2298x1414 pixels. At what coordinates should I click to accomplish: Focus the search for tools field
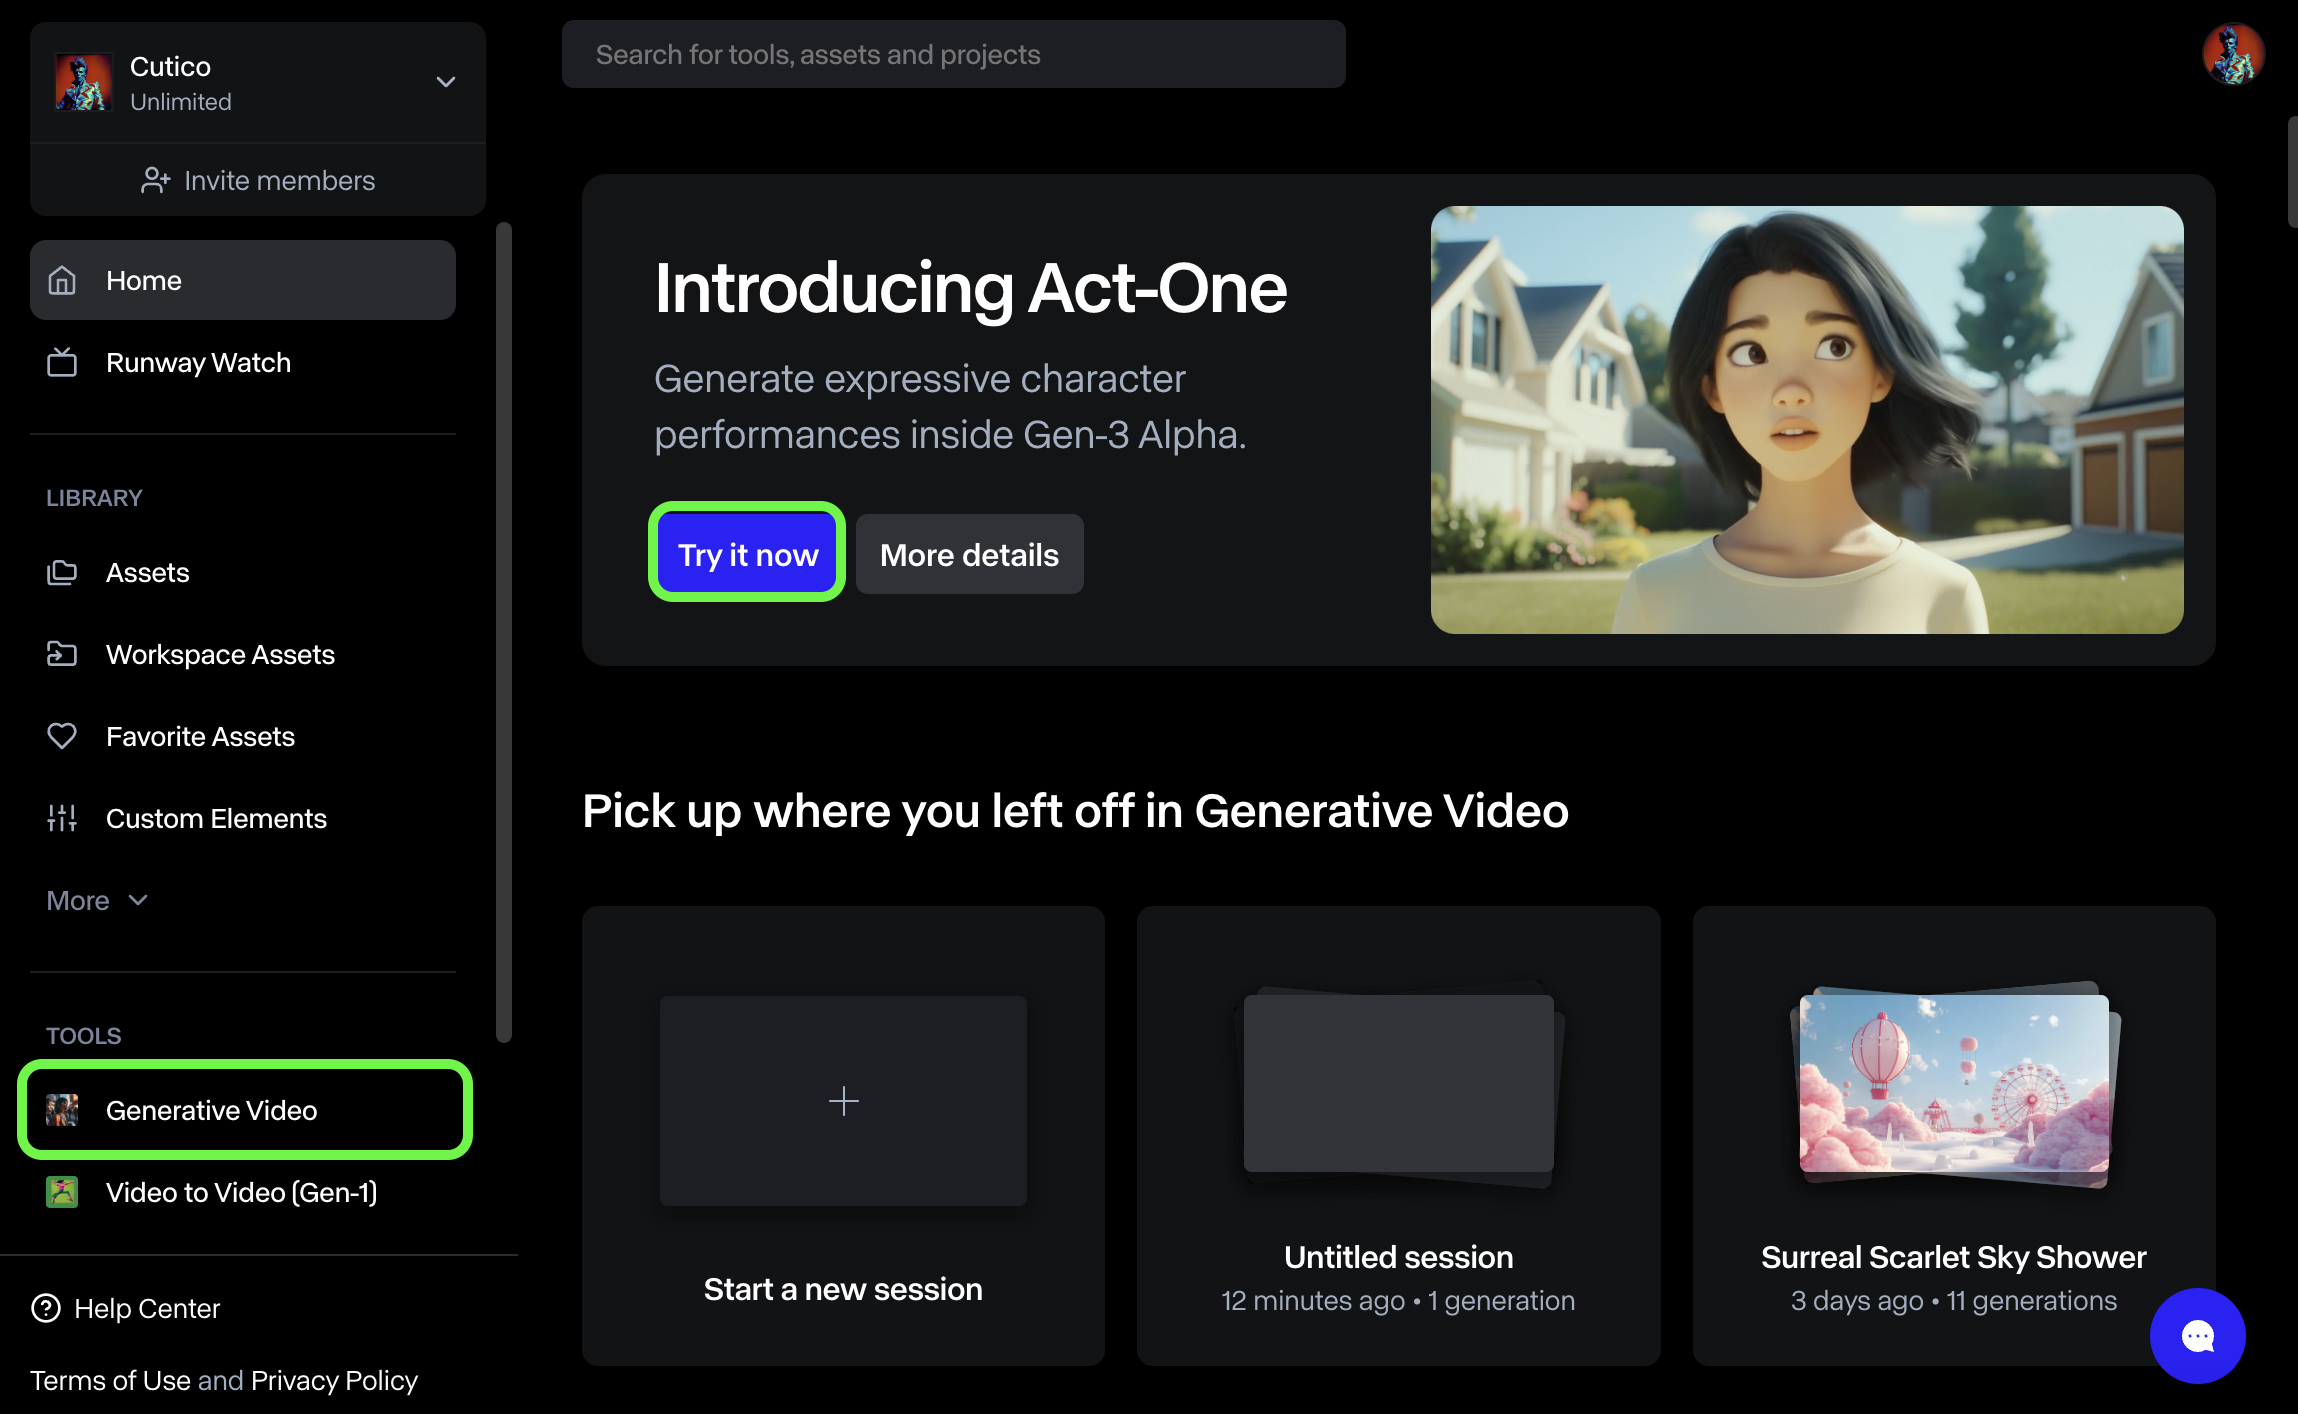point(954,54)
